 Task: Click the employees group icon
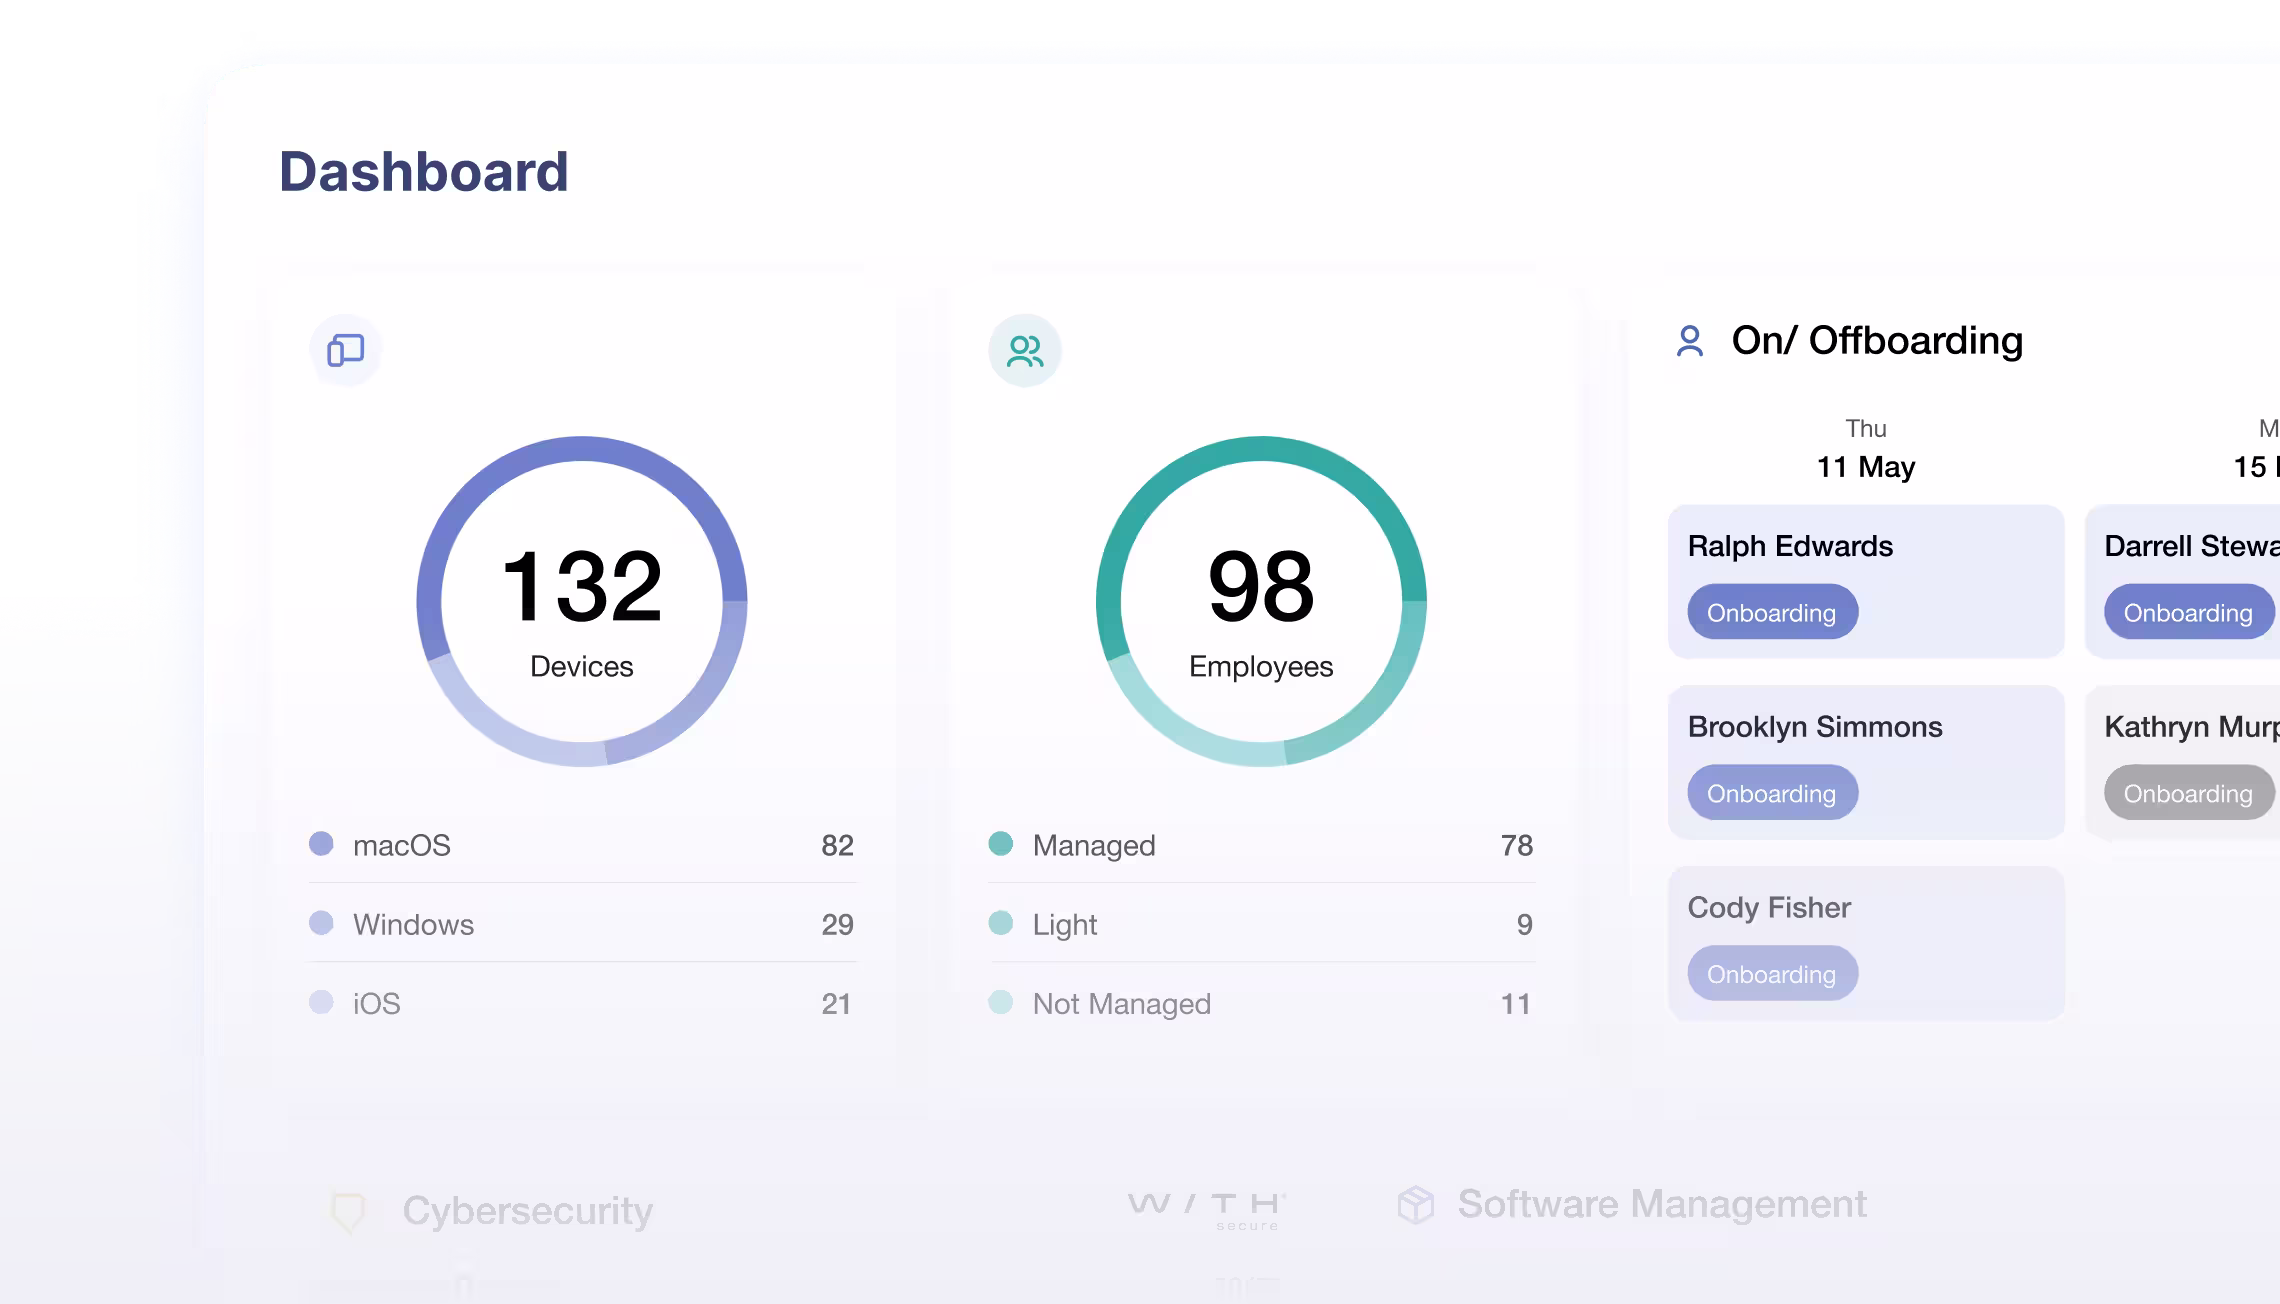tap(1025, 351)
